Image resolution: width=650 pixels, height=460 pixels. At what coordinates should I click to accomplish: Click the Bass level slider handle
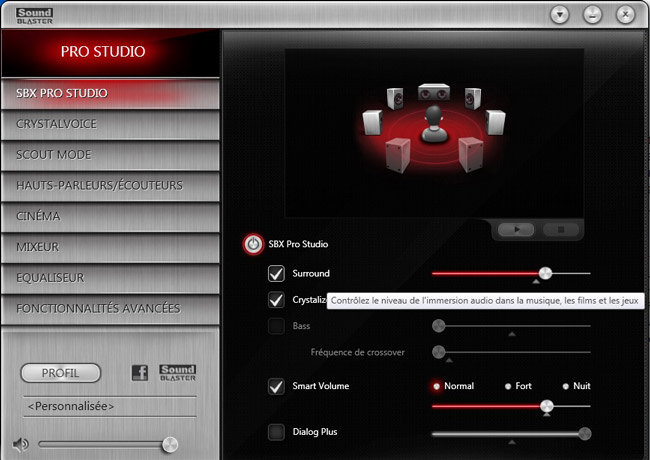(439, 326)
